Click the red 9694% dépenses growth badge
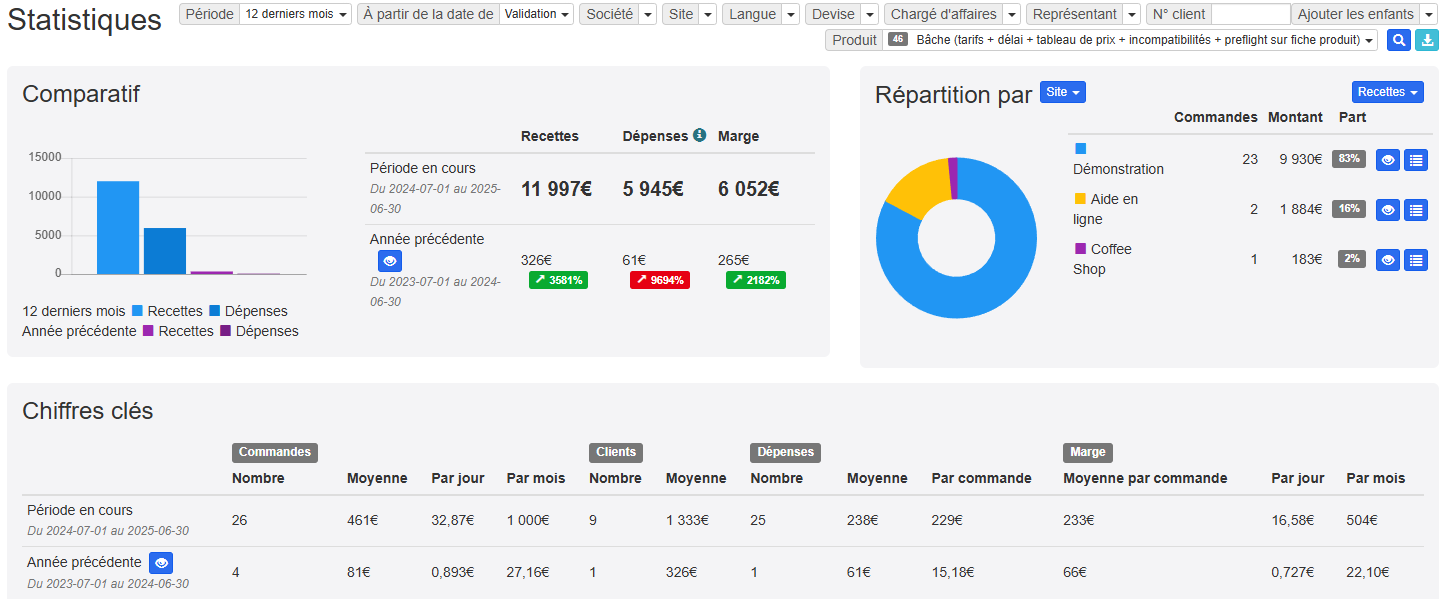Image resolution: width=1447 pixels, height=599 pixels. 659,280
